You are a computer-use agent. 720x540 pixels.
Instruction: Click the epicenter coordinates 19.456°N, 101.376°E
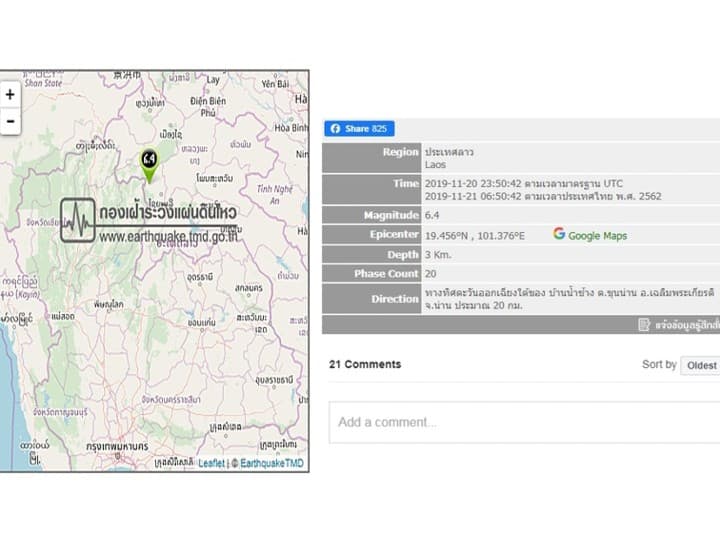[x=474, y=235]
